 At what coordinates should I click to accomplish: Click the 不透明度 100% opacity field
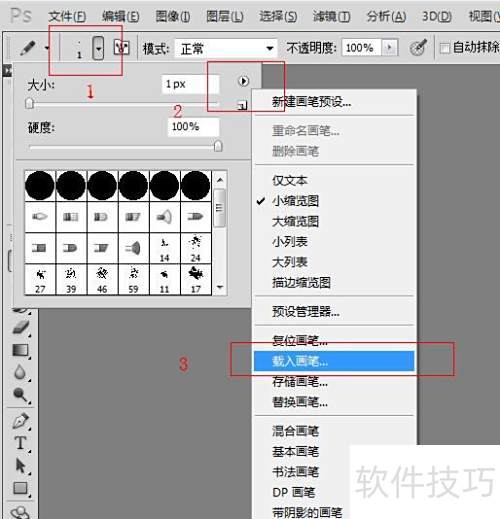pos(361,48)
